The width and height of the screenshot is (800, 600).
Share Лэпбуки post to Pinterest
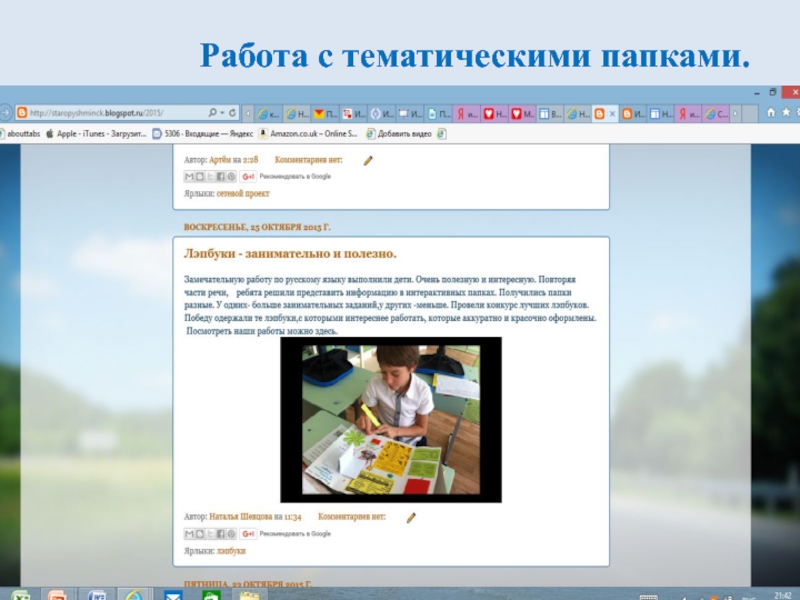pyautogui.click(x=231, y=534)
